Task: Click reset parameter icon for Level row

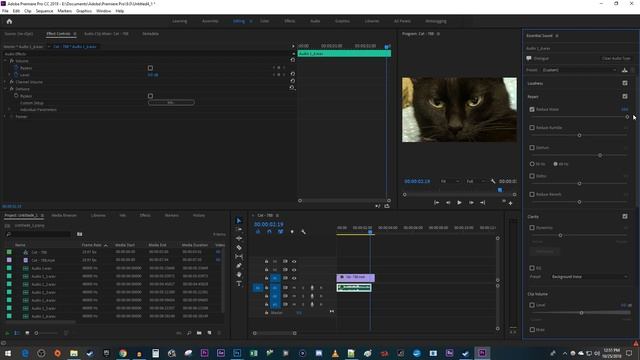Action: [293, 74]
